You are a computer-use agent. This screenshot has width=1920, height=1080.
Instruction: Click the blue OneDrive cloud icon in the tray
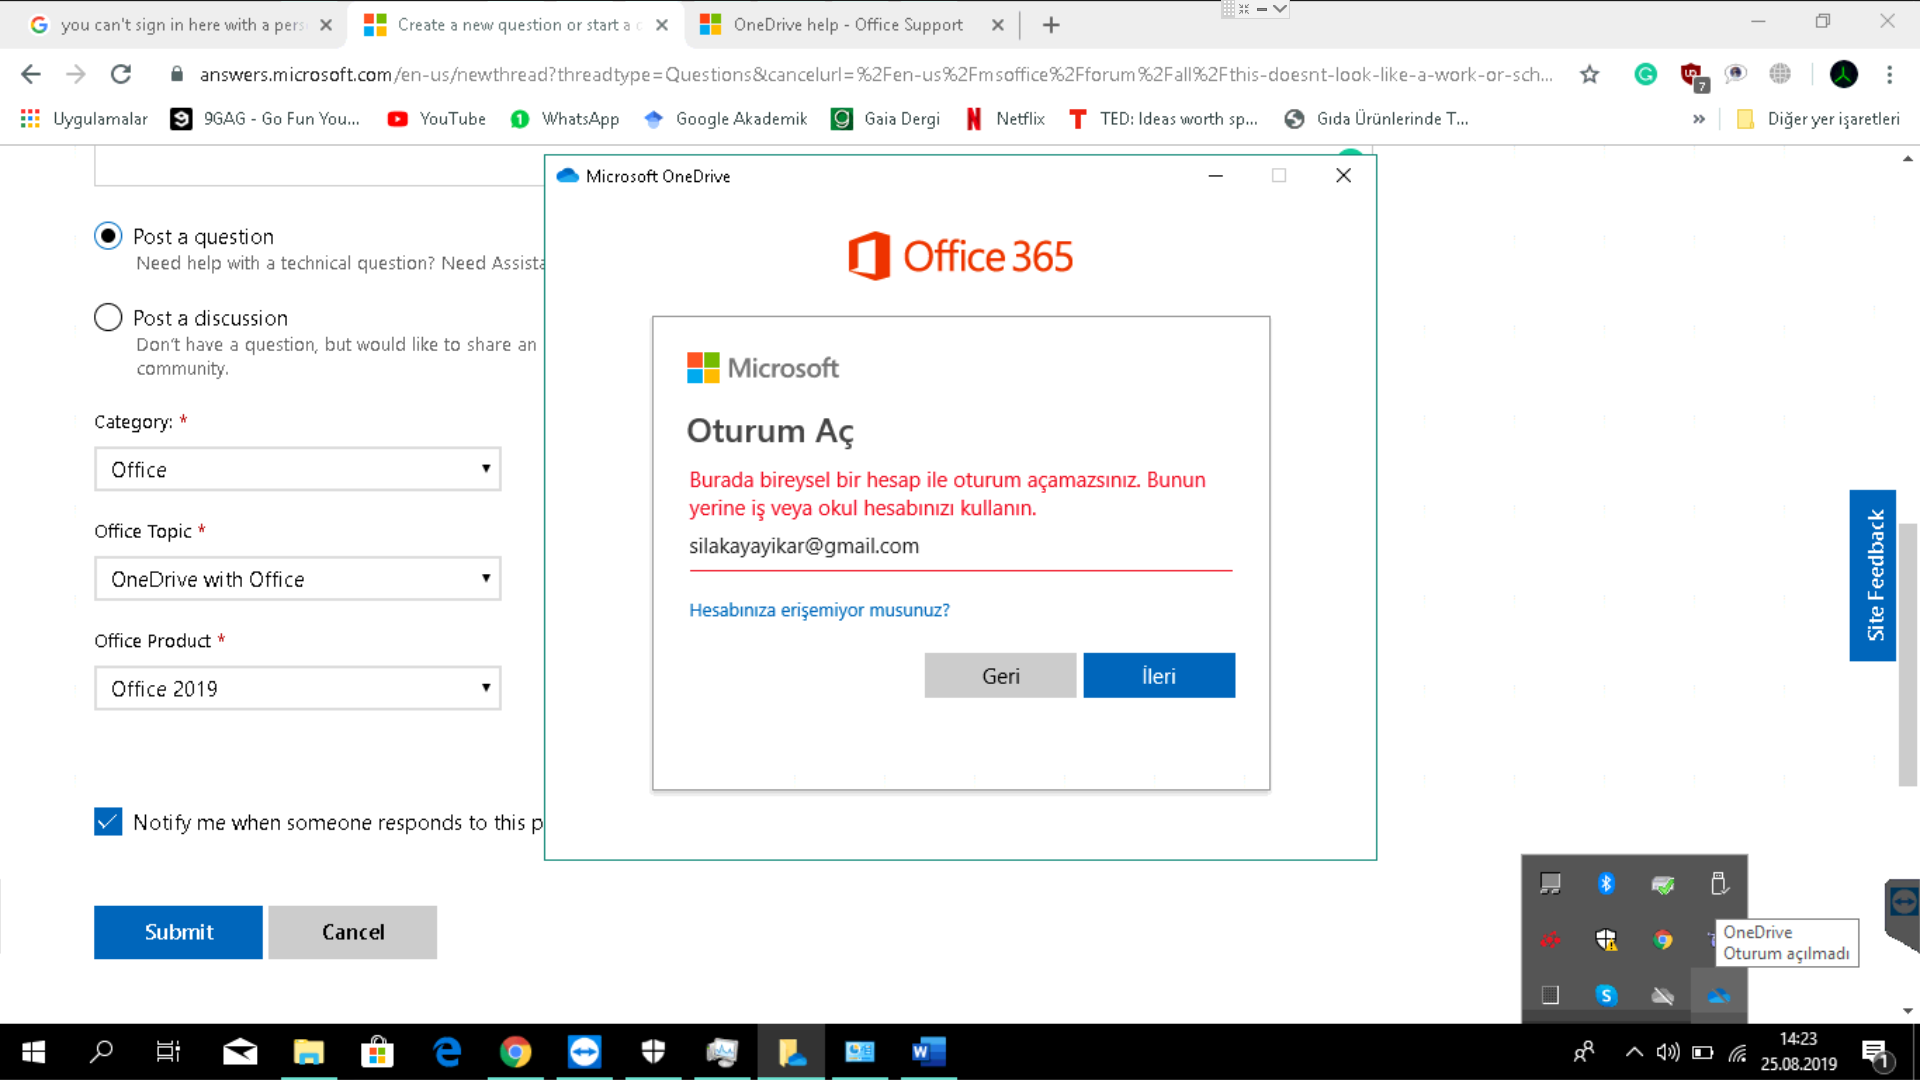(1718, 996)
